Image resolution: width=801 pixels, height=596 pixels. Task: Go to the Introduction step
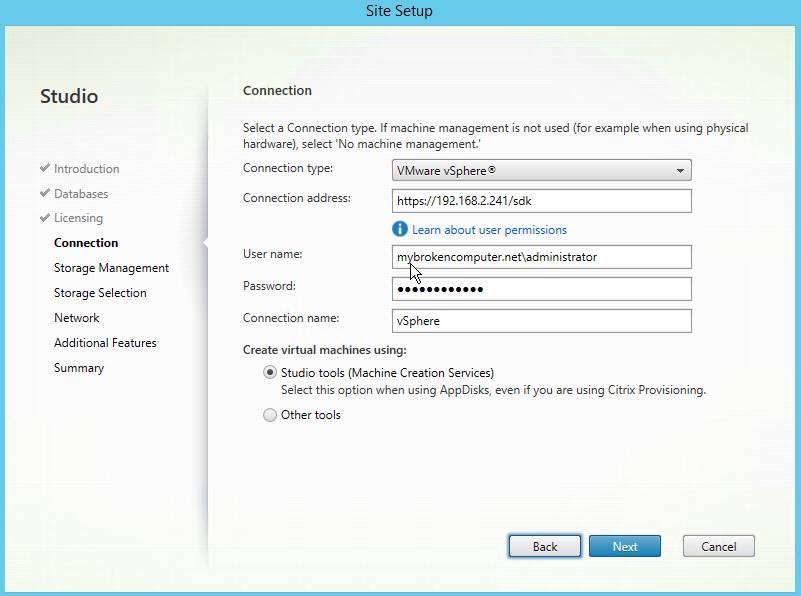pos(86,169)
